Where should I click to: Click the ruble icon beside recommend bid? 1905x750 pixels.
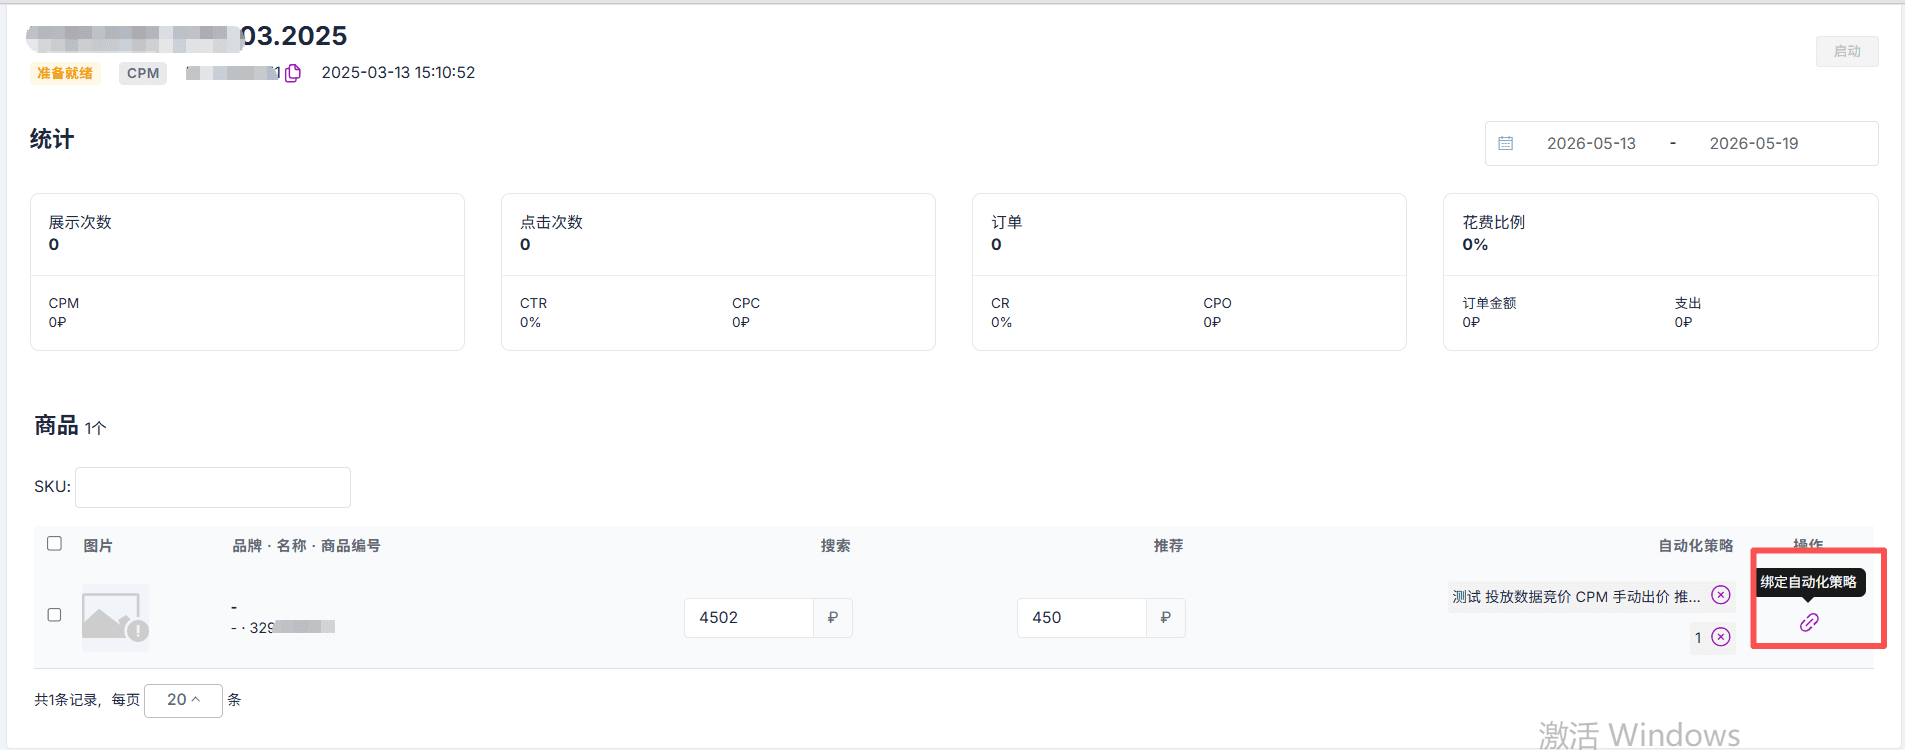[1166, 618]
